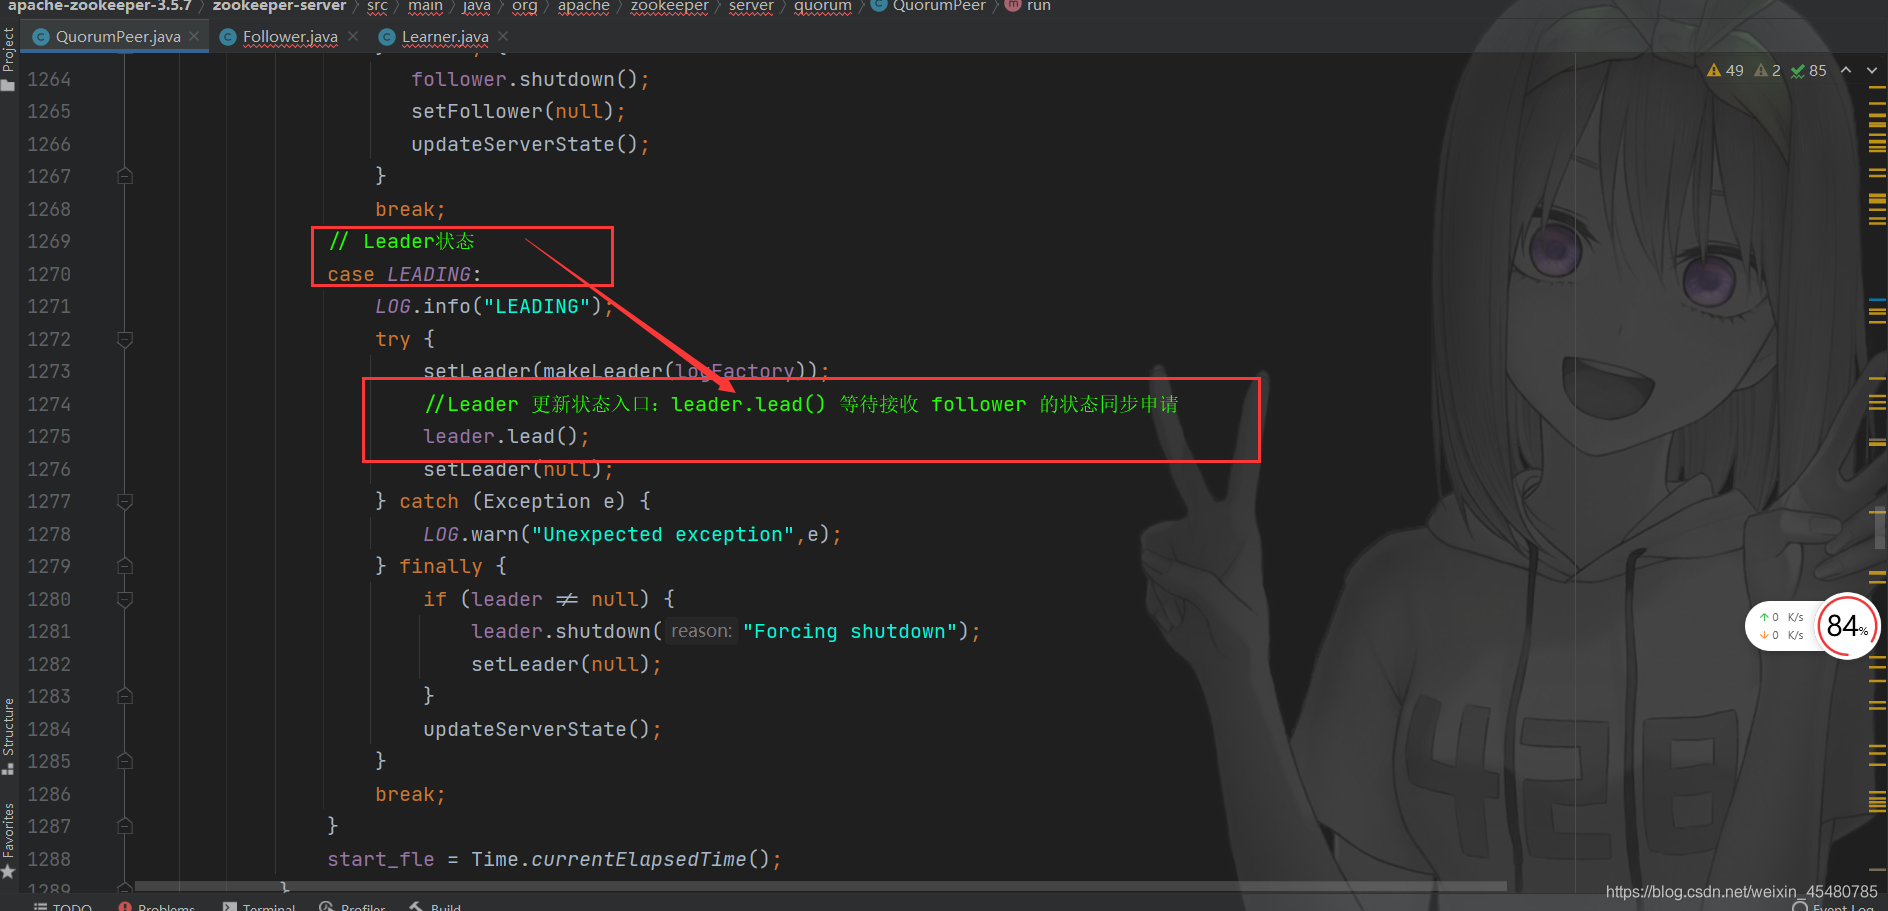Click line number 1275 in the gutter
1888x911 pixels.
coord(49,436)
